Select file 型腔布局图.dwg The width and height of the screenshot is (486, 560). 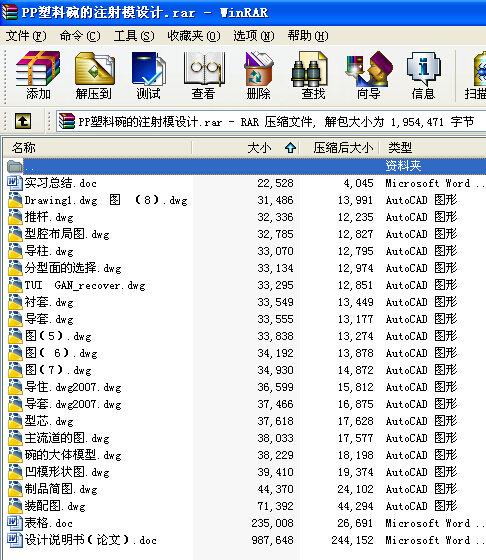click(x=67, y=234)
